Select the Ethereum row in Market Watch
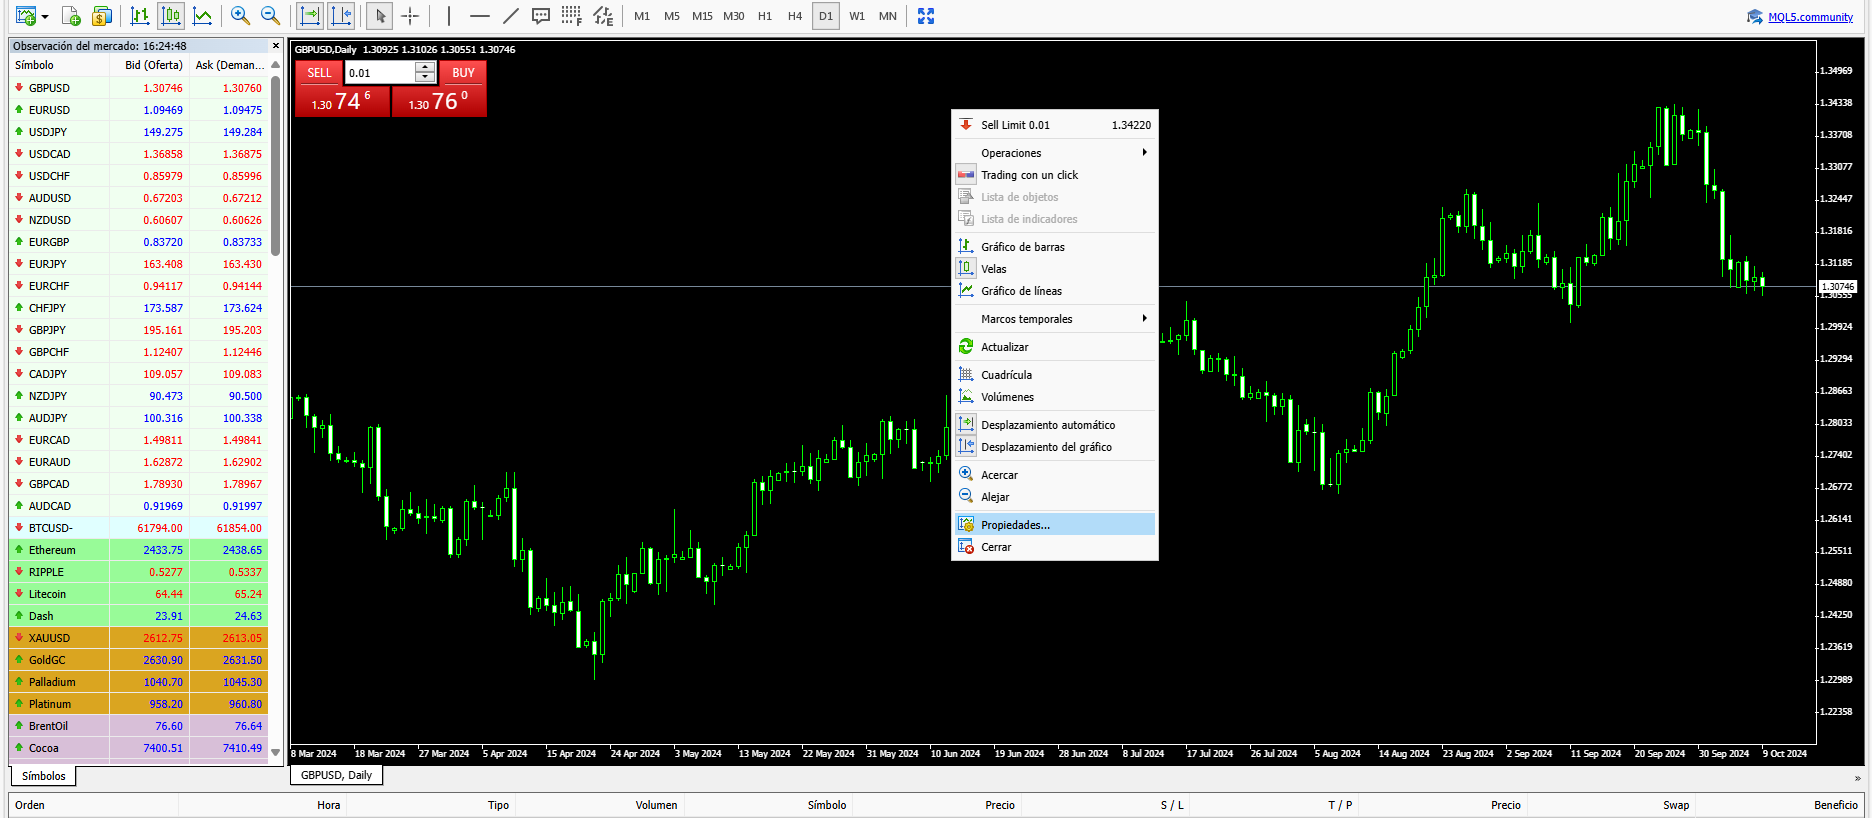 (x=139, y=550)
